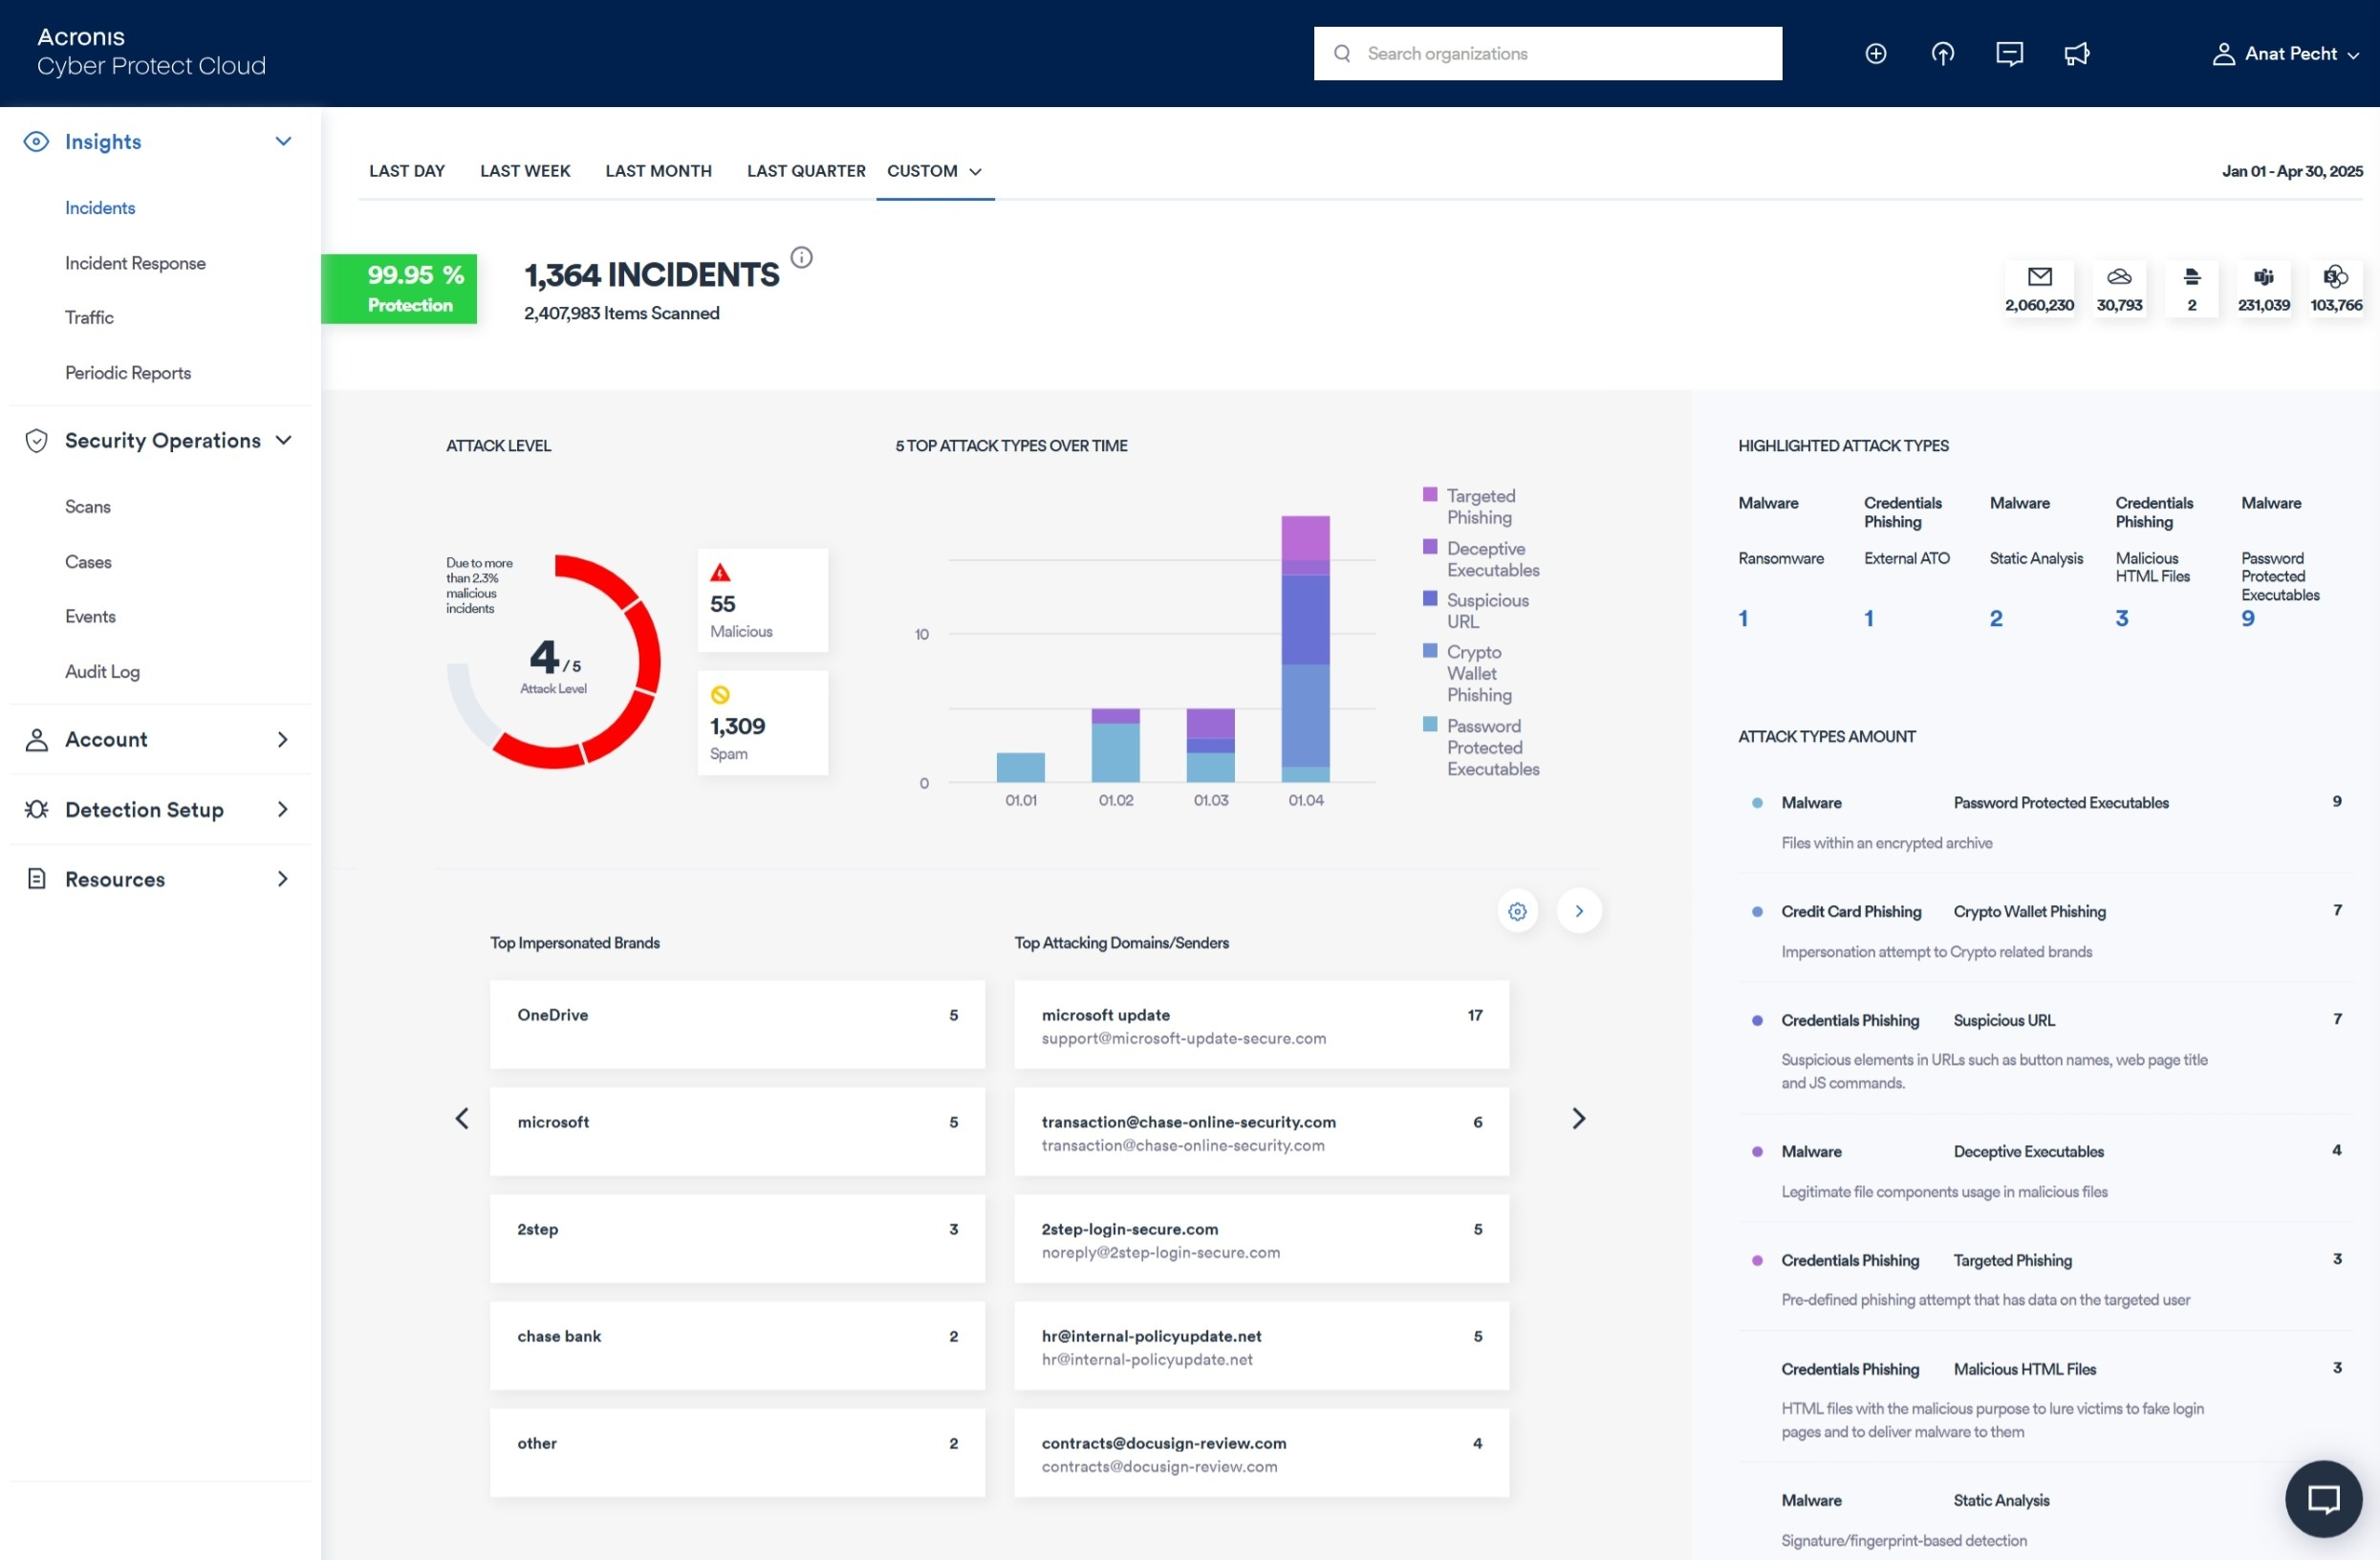Click the Ransomware count link under Malware
Image resolution: width=2380 pixels, height=1560 pixels.
(x=1745, y=617)
